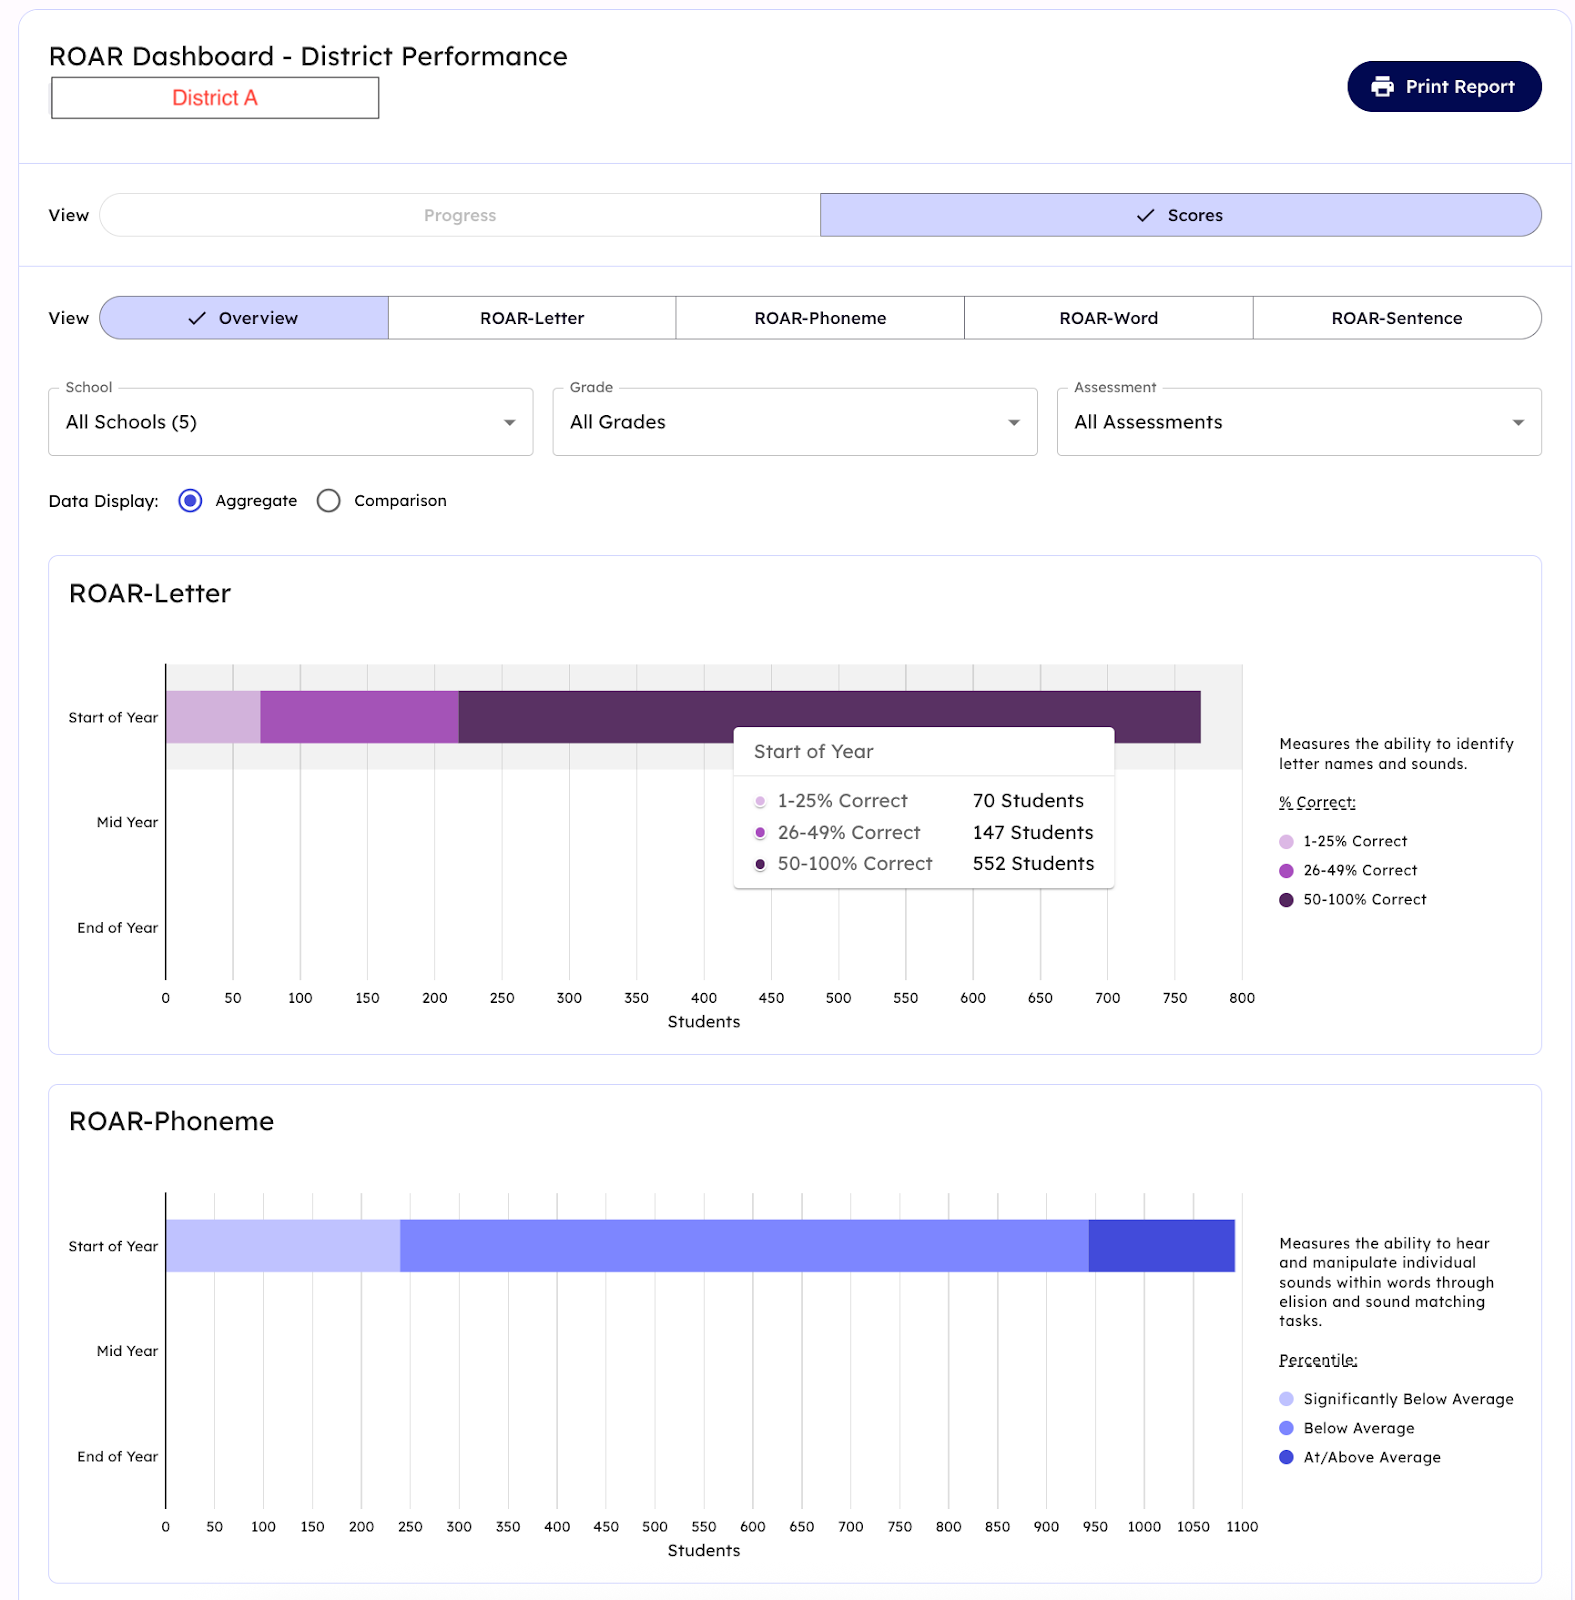The image size is (1575, 1600).
Task: Click the District A name field
Action: coord(215,98)
